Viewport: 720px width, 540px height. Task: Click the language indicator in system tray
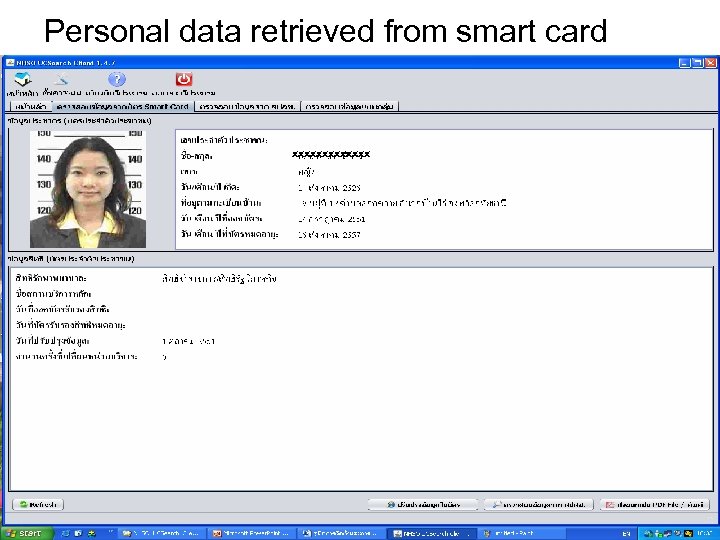(626, 534)
